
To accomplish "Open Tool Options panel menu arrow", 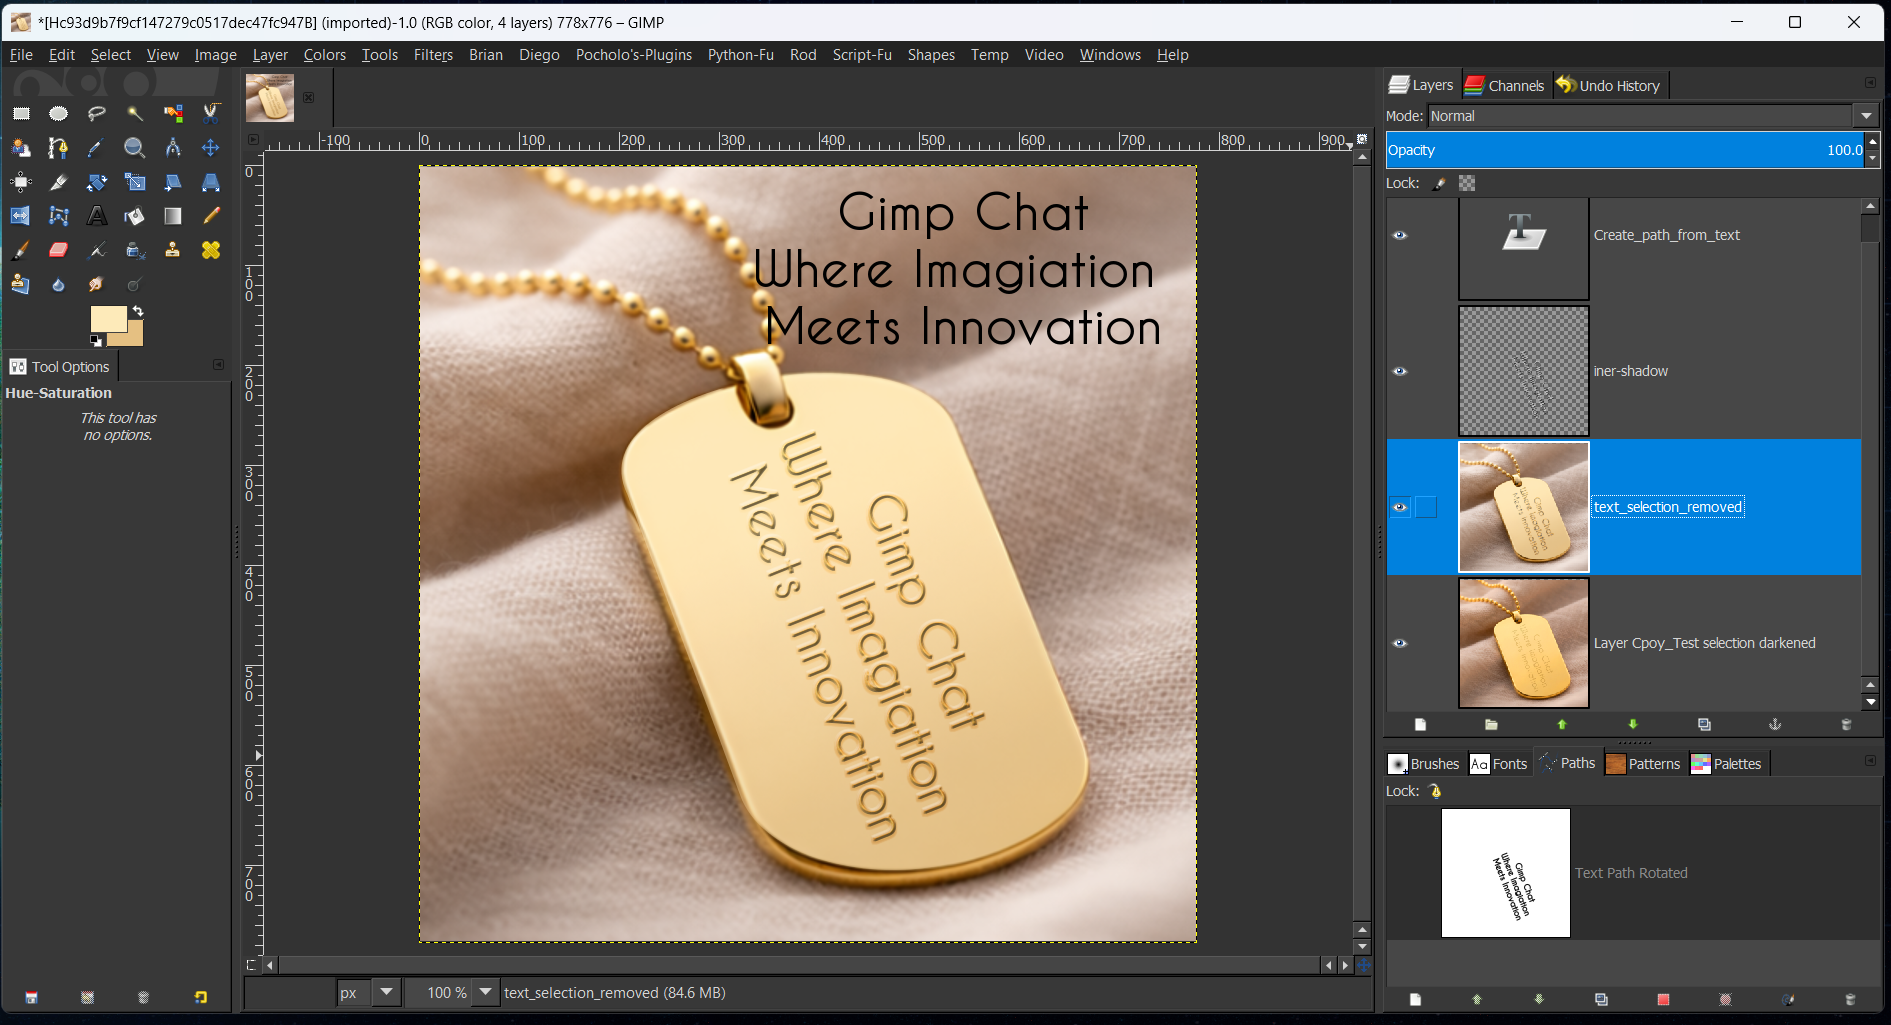I will click(x=218, y=365).
